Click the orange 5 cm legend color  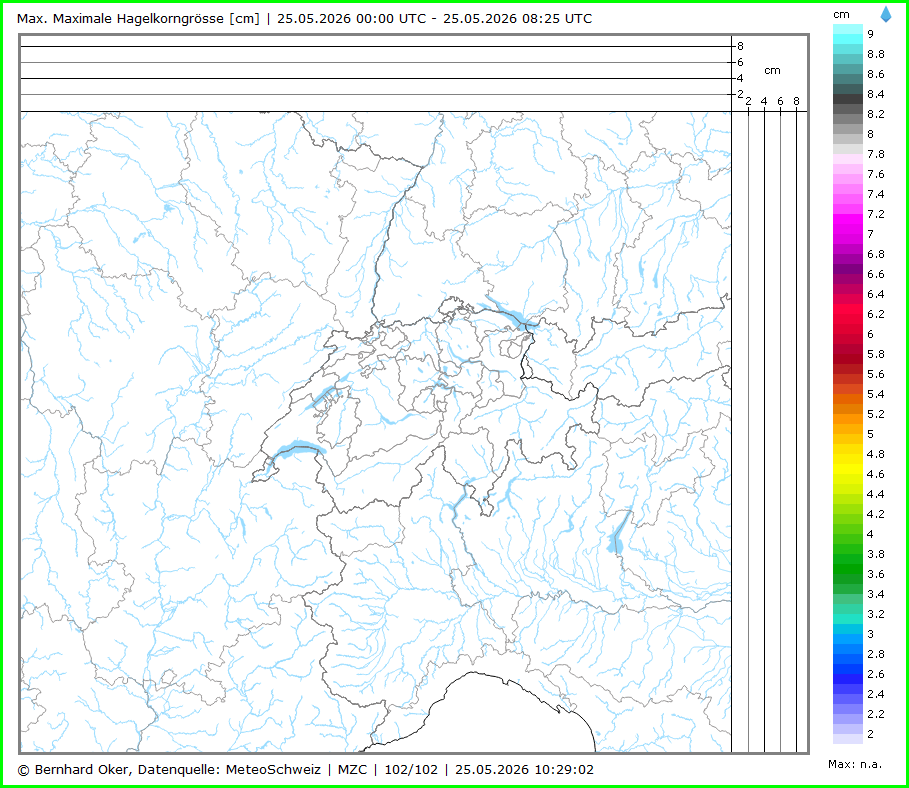[x=848, y=434]
